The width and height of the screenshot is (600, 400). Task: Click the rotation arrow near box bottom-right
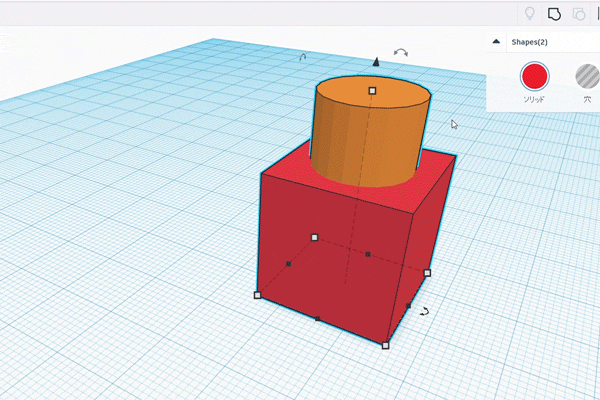click(424, 312)
